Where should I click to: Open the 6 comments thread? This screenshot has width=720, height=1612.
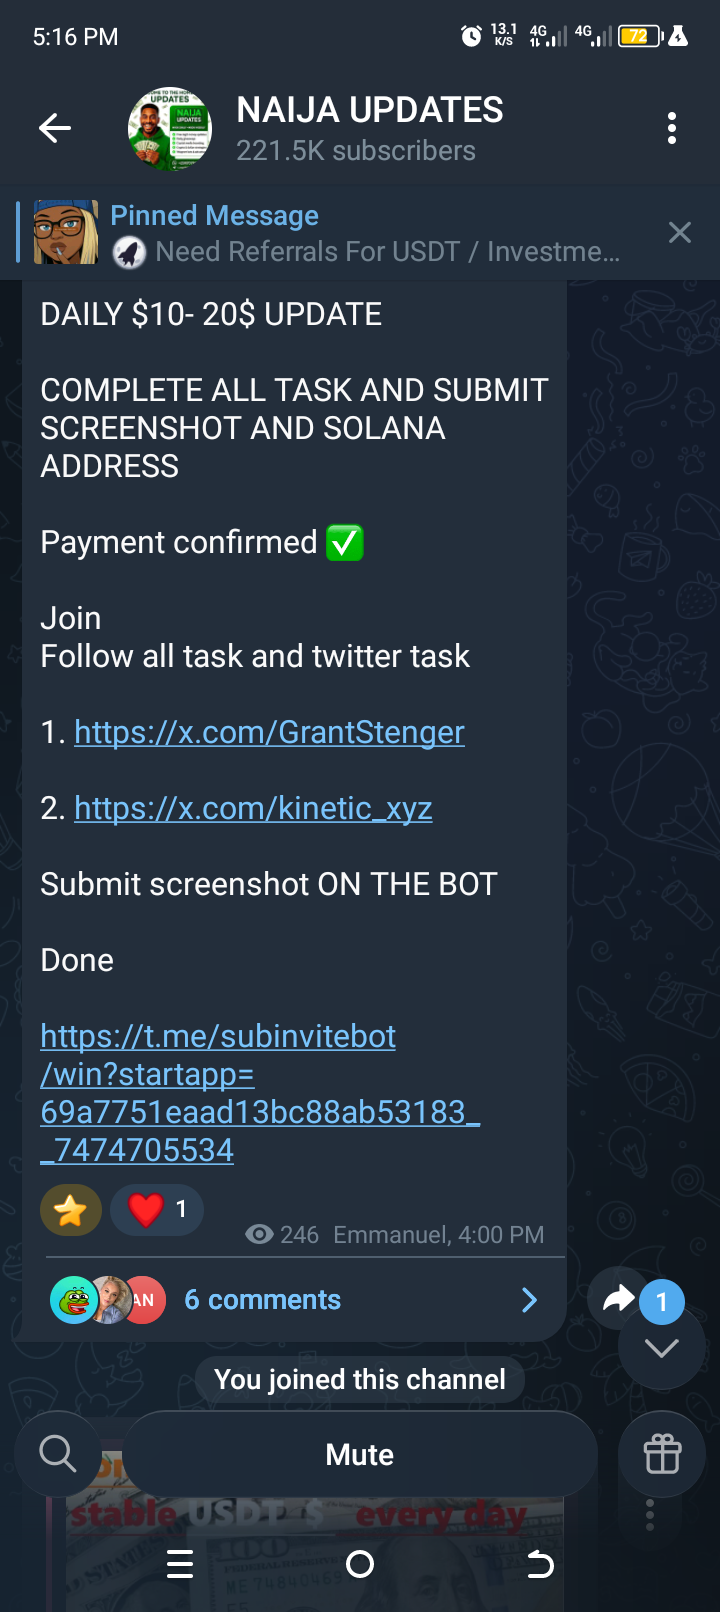coord(262,1300)
